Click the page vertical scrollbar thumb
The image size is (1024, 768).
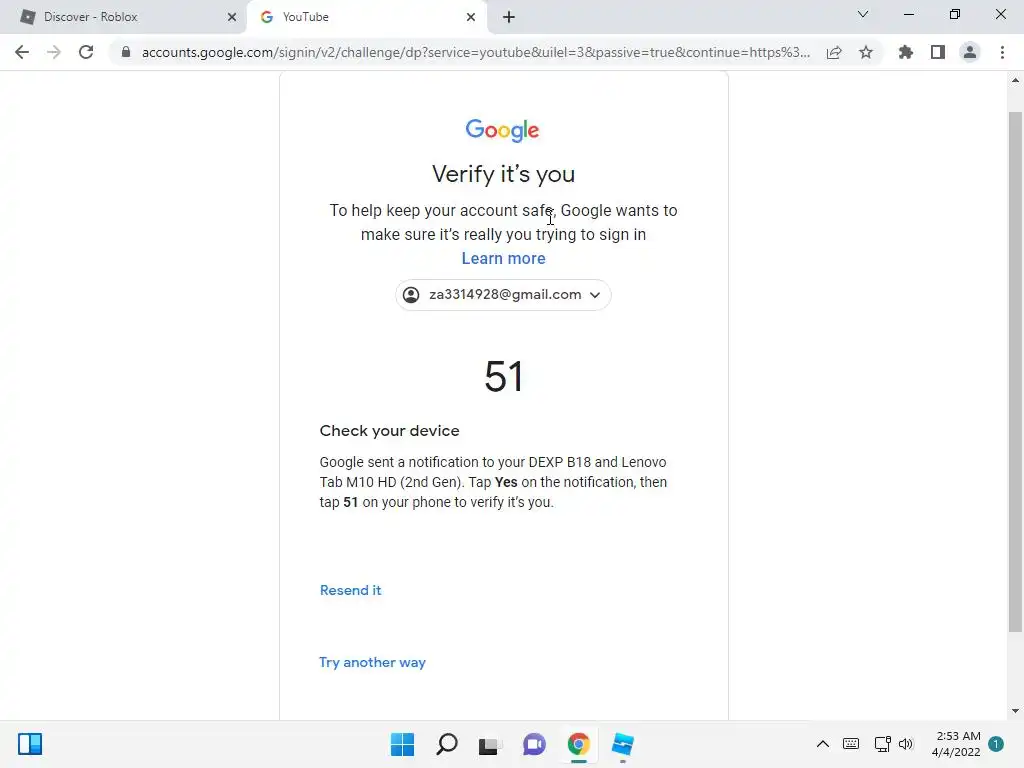click(1015, 372)
